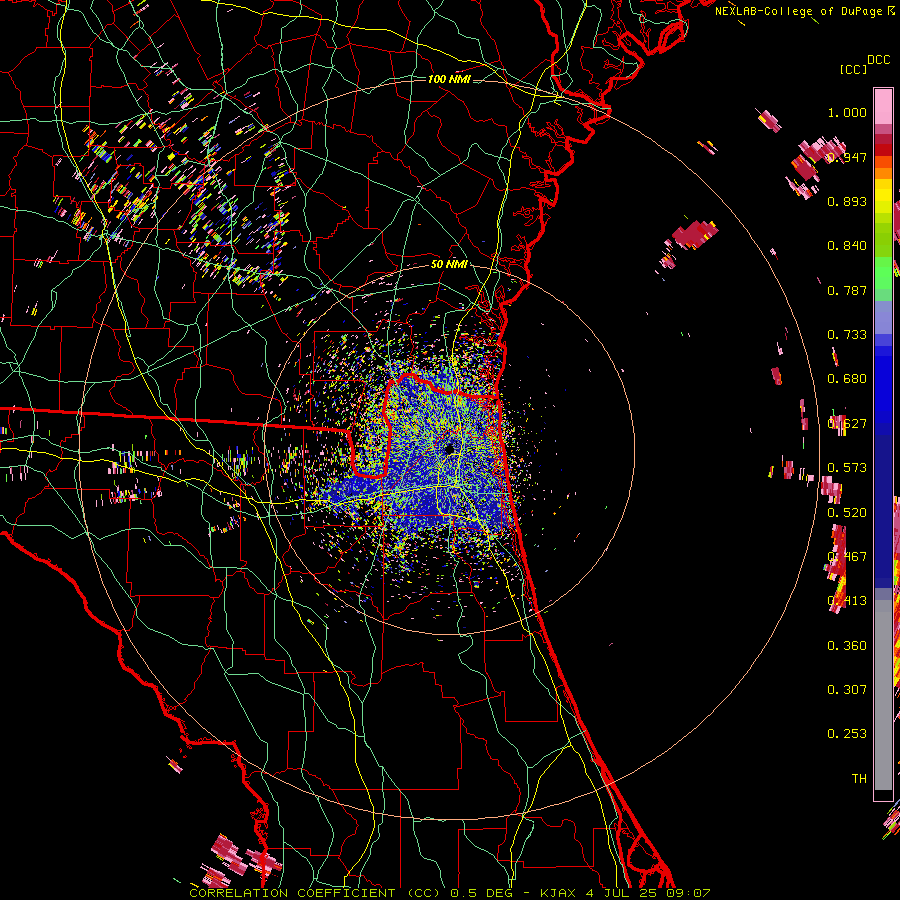Screen dimensions: 900x900
Task: Click the KJAX radar site center dot
Action: [450, 449]
